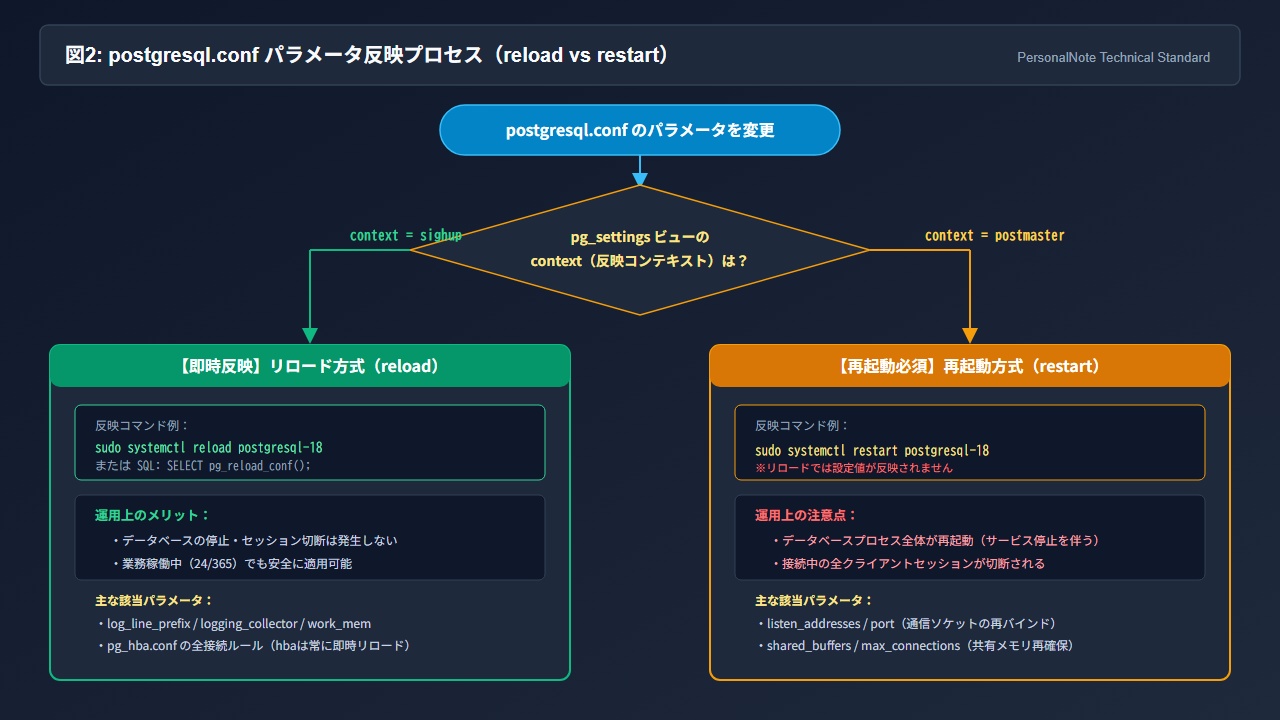
Task: Click the 反映コマンド例 label in the restart box
Action: click(x=802, y=425)
